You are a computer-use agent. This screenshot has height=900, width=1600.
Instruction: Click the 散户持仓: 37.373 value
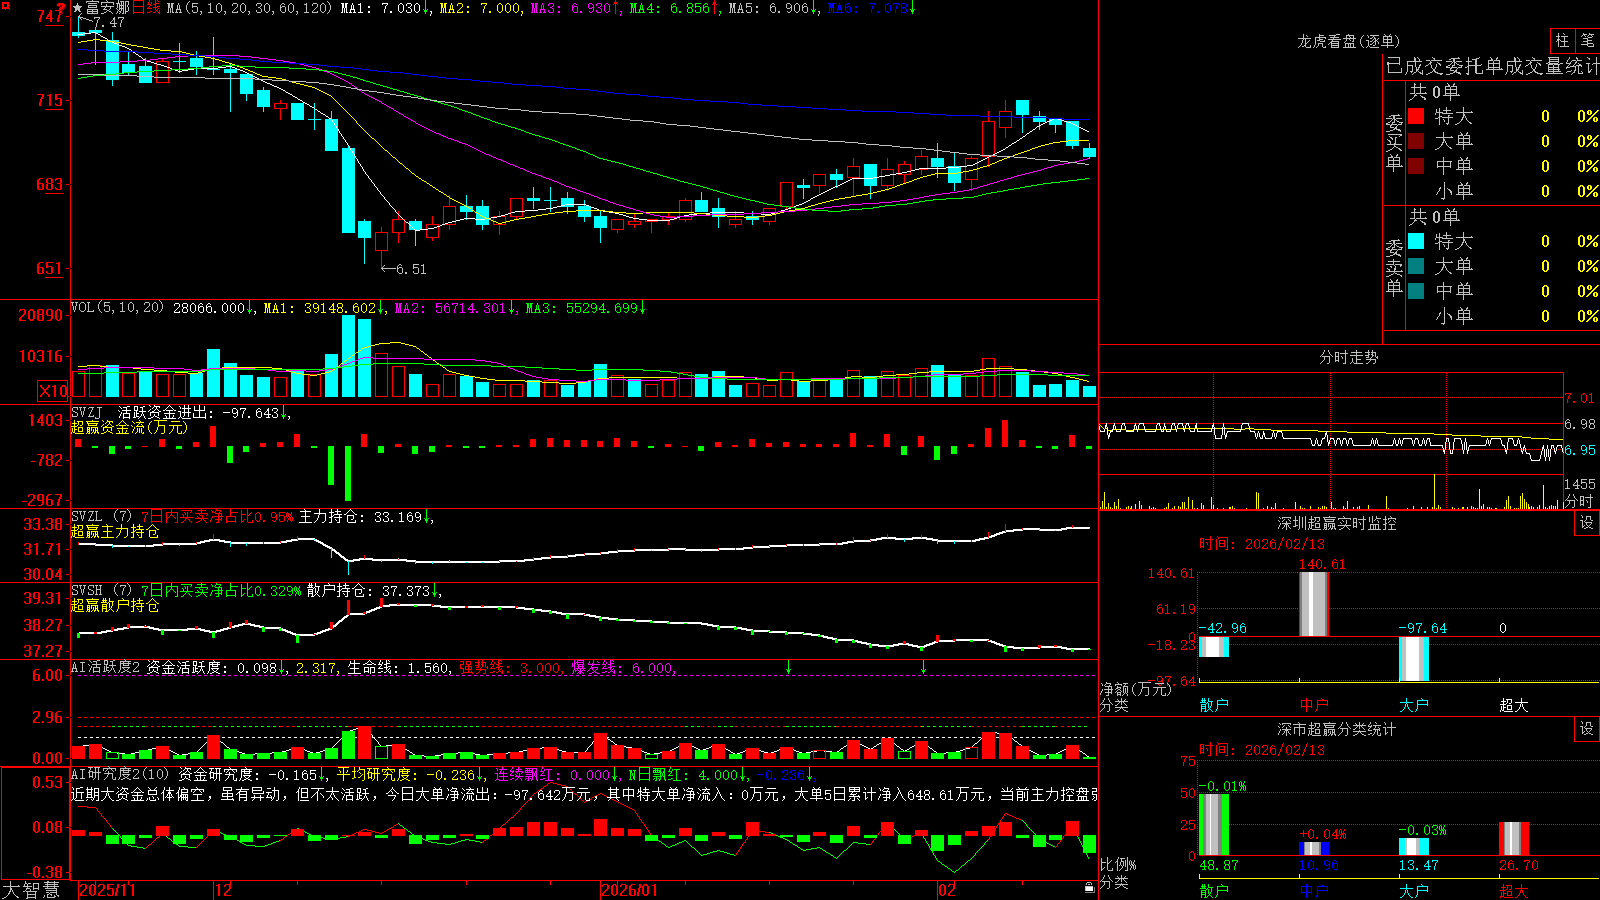pos(368,591)
